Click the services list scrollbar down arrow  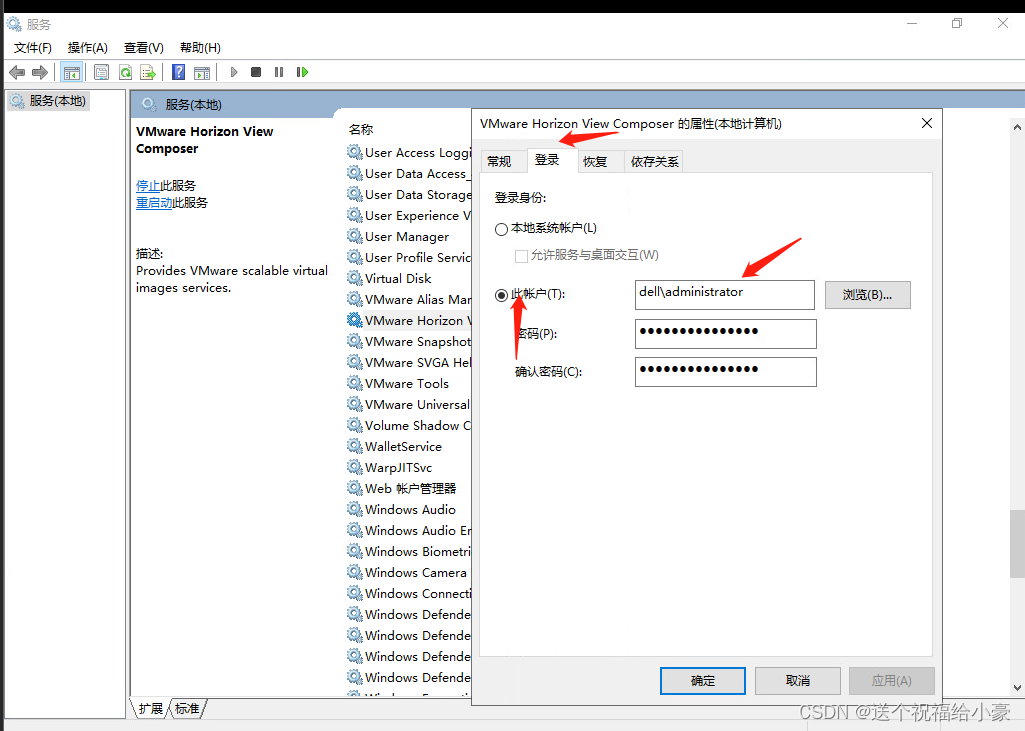pyautogui.click(x=1017, y=688)
